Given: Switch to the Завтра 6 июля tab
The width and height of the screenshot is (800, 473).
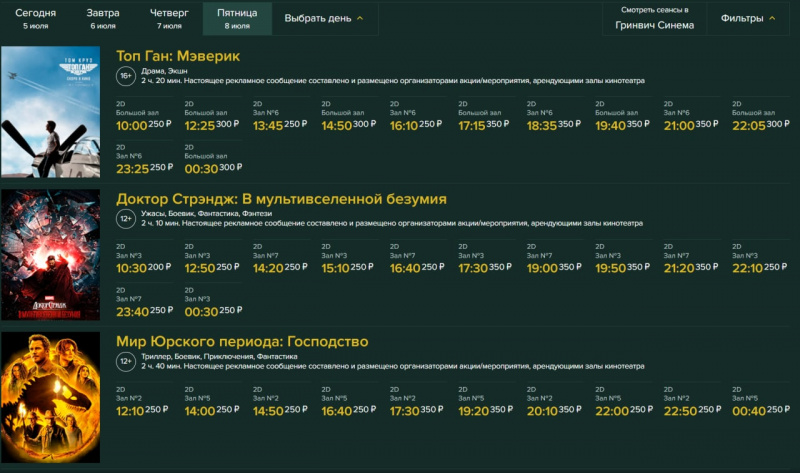Looking at the screenshot, I should tap(102, 18).
